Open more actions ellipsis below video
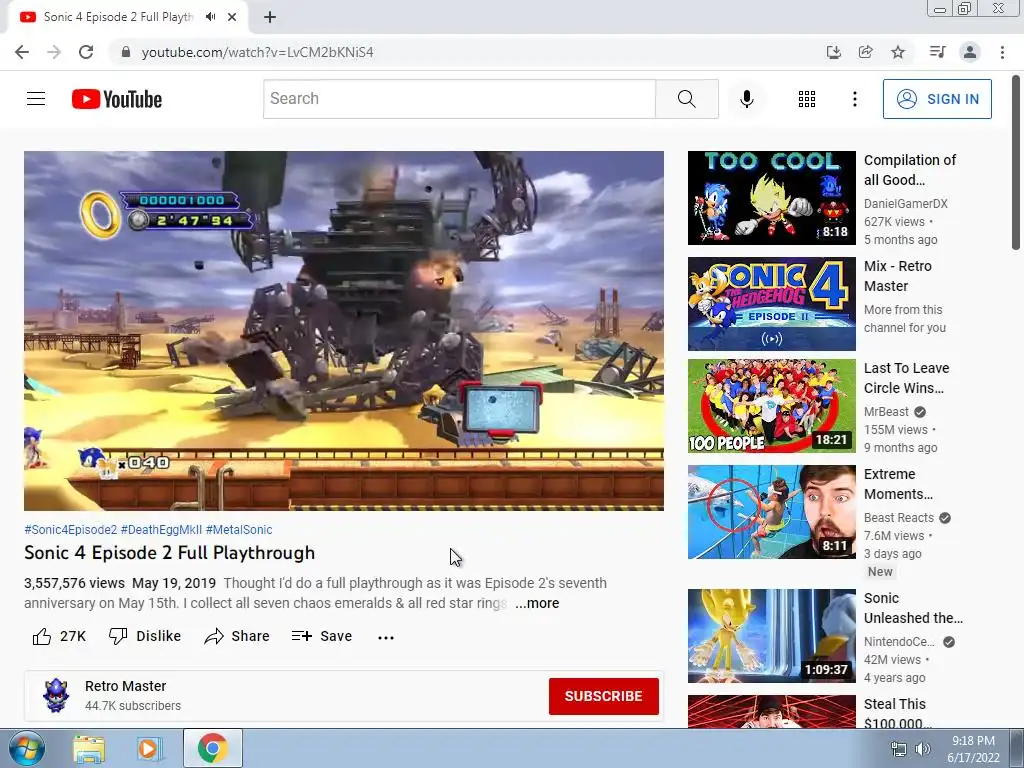This screenshot has width=1024, height=768. click(x=386, y=637)
